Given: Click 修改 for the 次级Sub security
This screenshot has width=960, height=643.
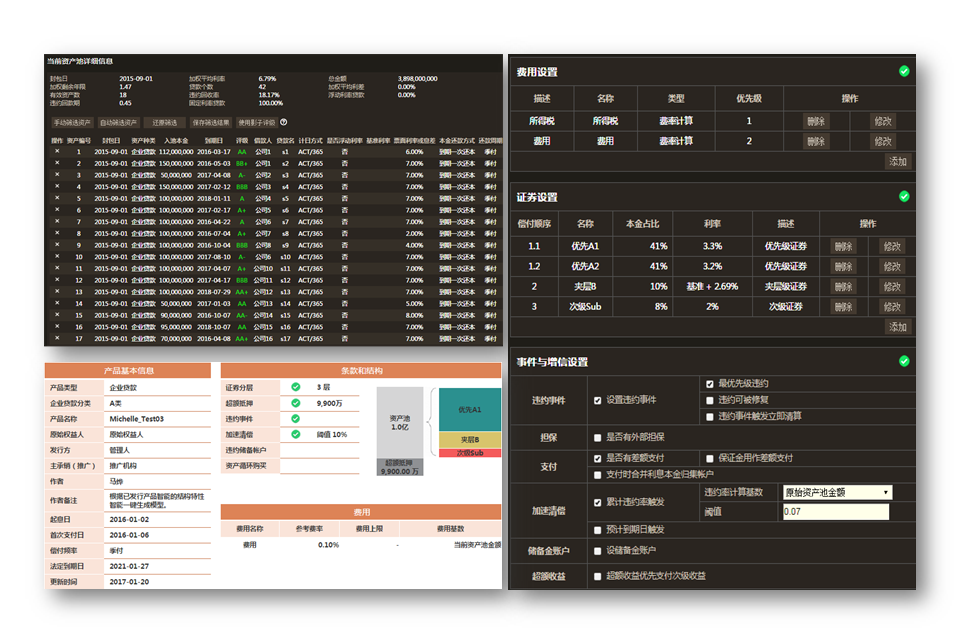Looking at the screenshot, I should (x=892, y=307).
